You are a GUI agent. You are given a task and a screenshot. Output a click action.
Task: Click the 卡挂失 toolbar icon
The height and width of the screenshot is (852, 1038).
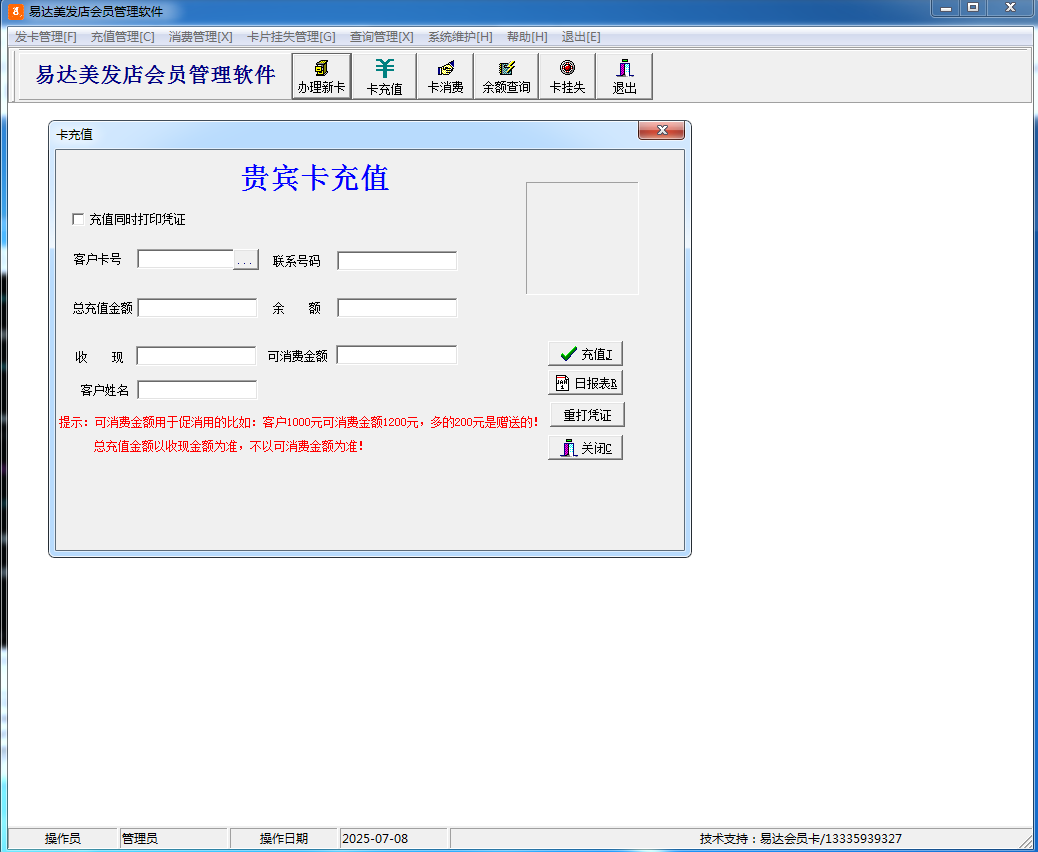567,76
